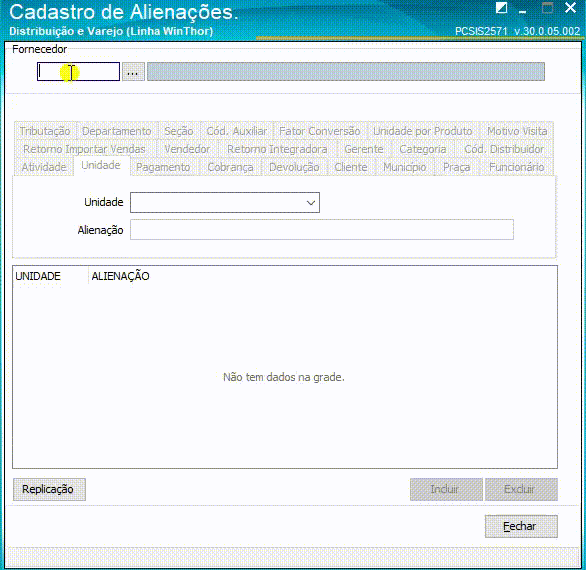Open the Cód. Distribuidor tab
Viewport: 586px width, 570px height.
pyautogui.click(x=504, y=149)
